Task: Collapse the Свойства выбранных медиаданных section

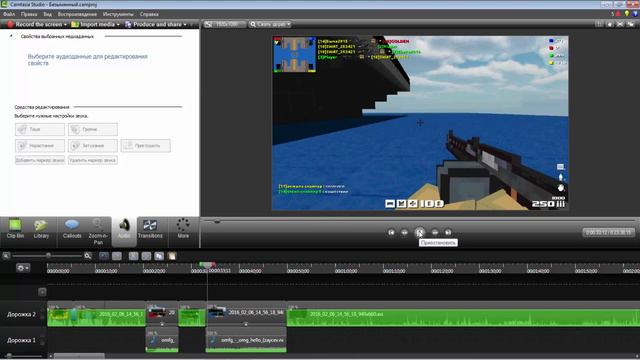Action: click(11, 36)
